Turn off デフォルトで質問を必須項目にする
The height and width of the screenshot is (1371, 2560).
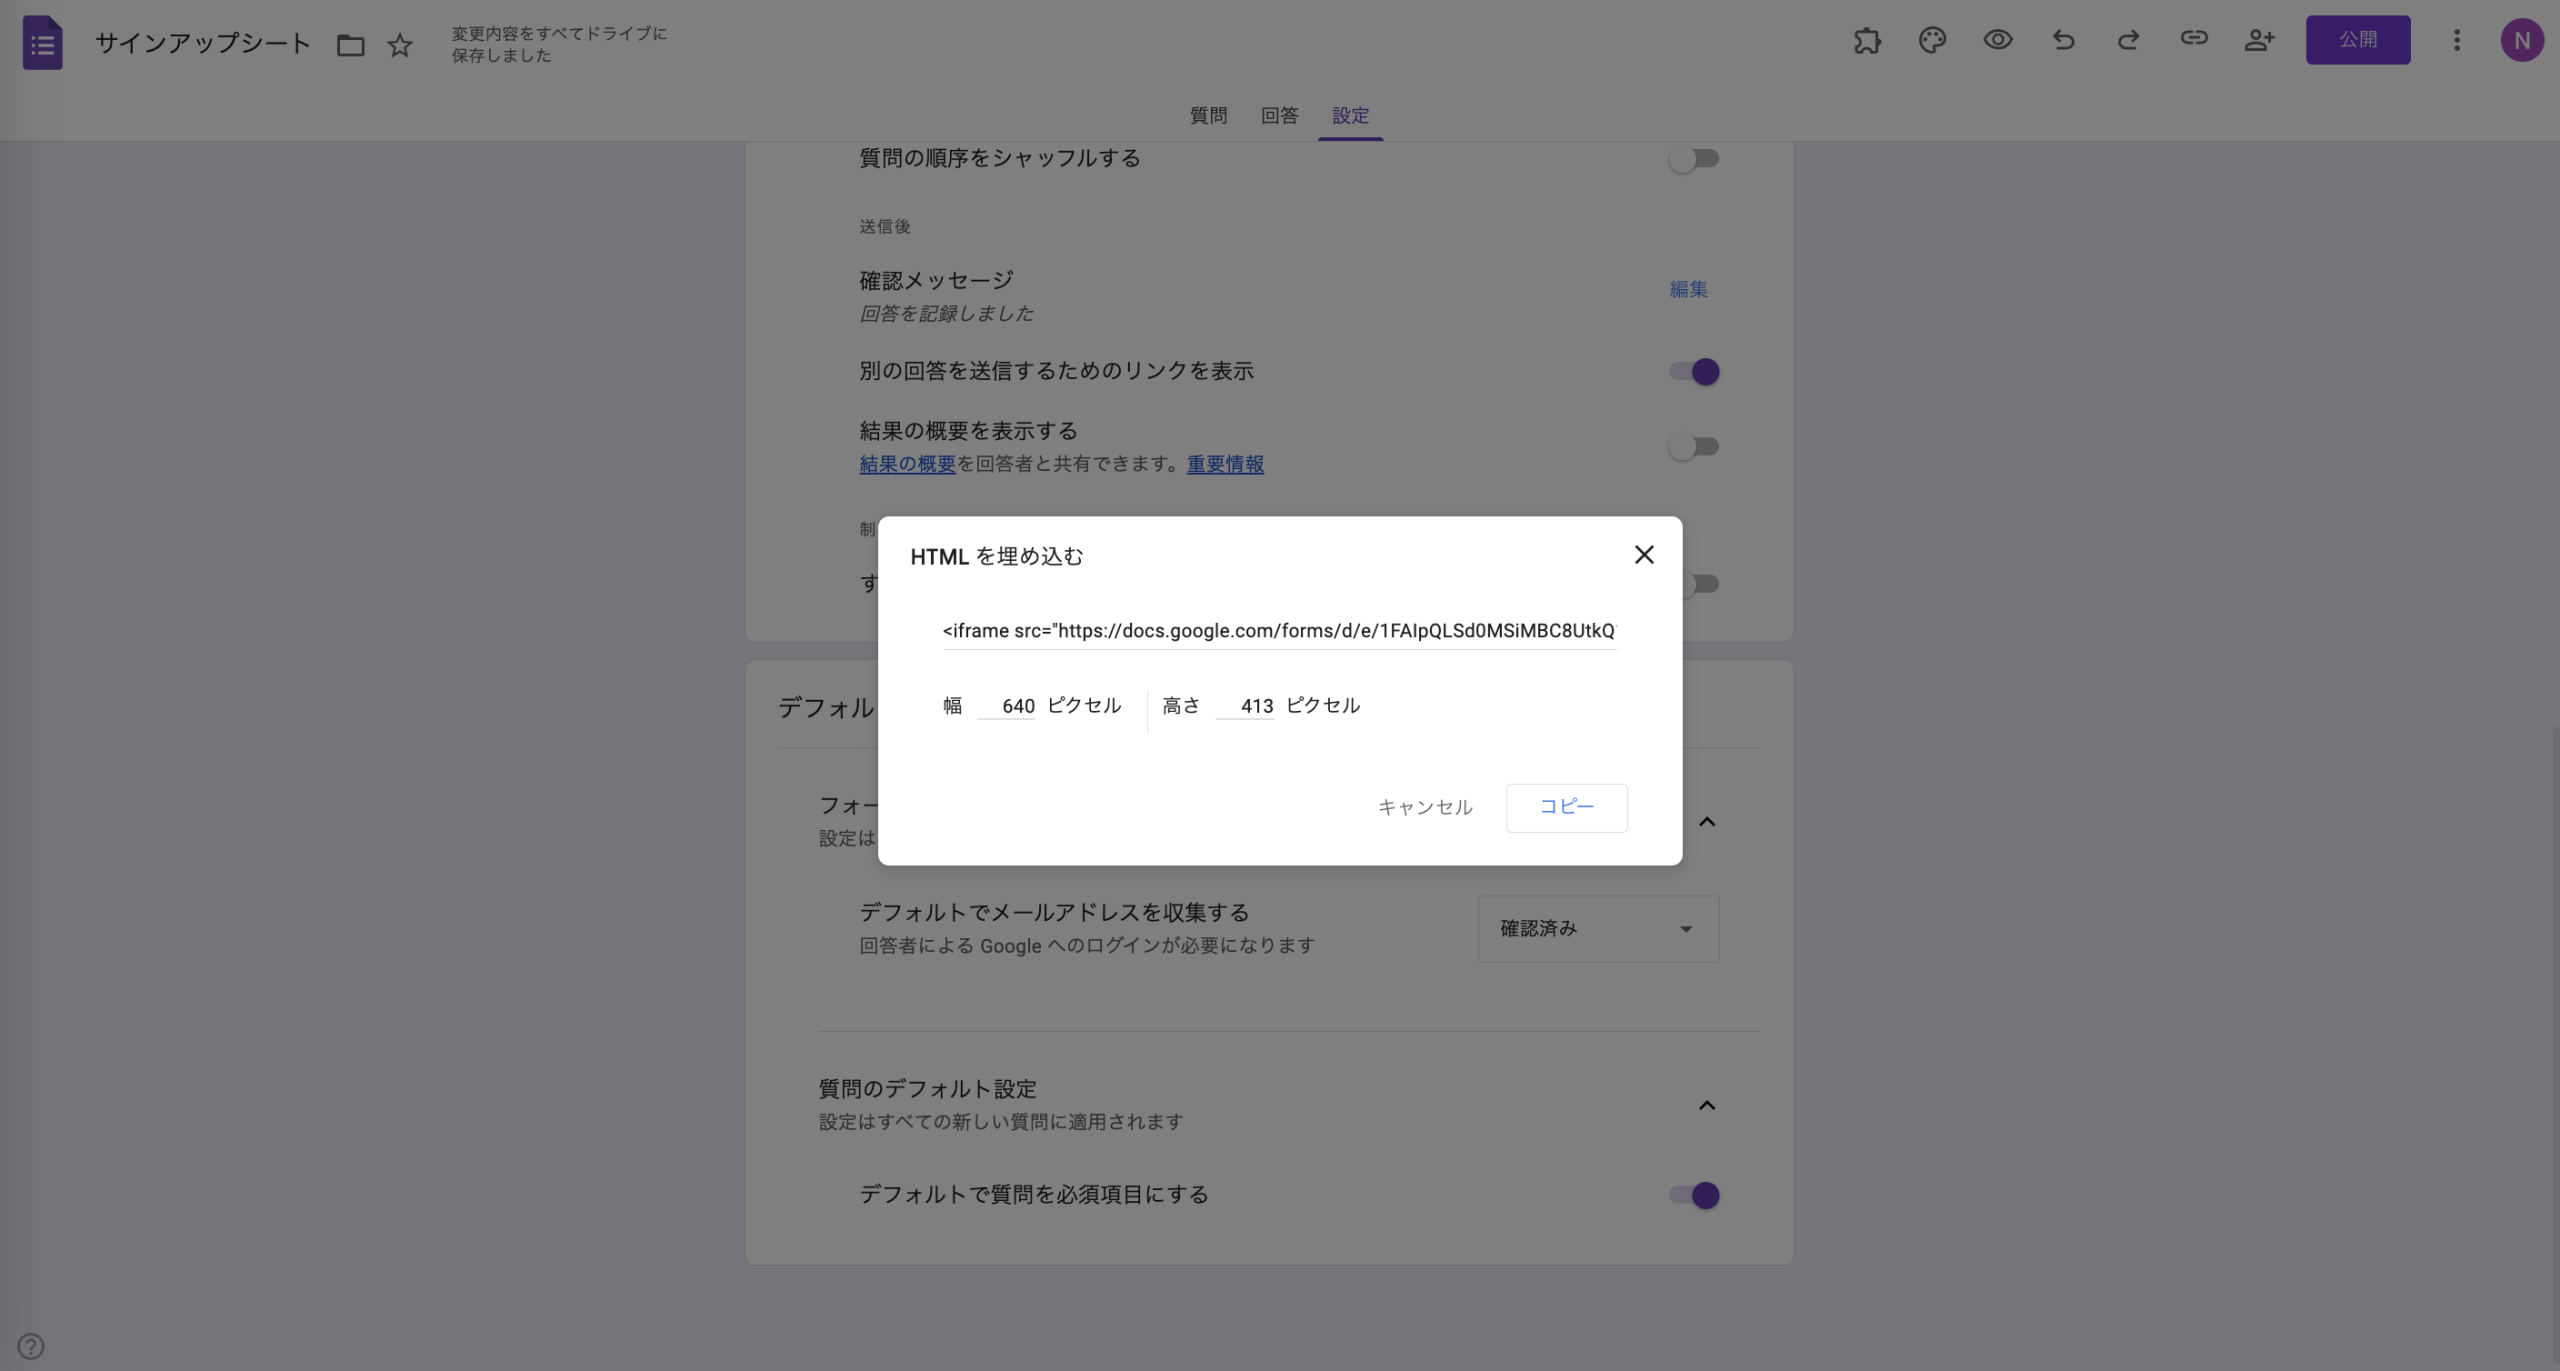coord(1694,1195)
